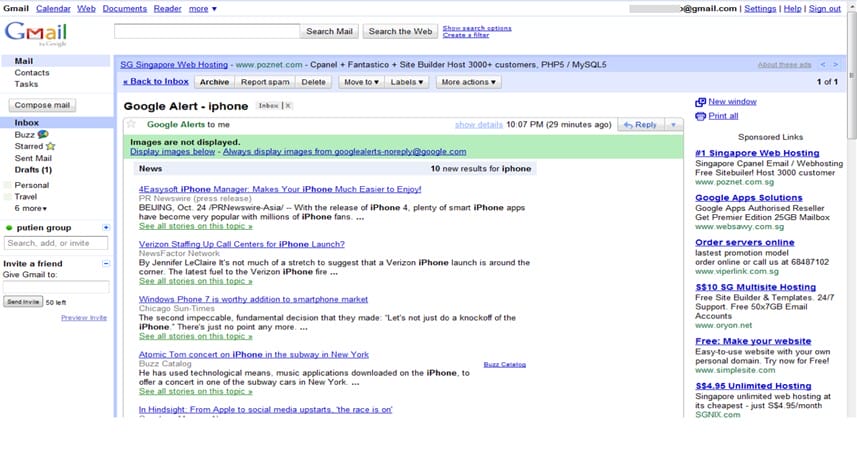
Task: Star the Google Alerts message
Action: pyautogui.click(x=130, y=124)
